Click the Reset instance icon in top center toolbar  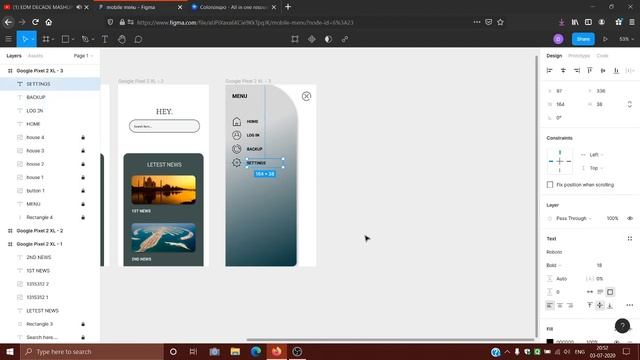coord(295,39)
